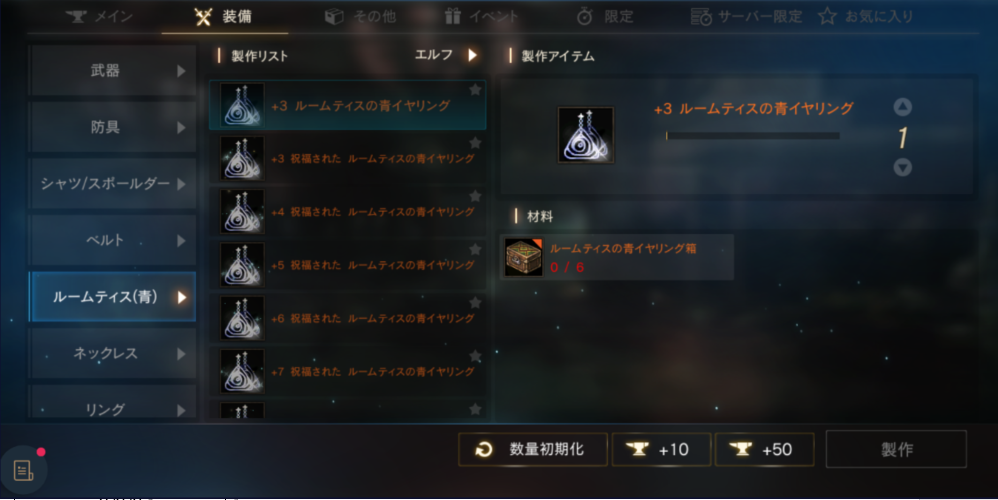Viewport: 998px width, 500px height.
Task: Click the reset arrow icon on 数量初期化
Action: pos(484,450)
